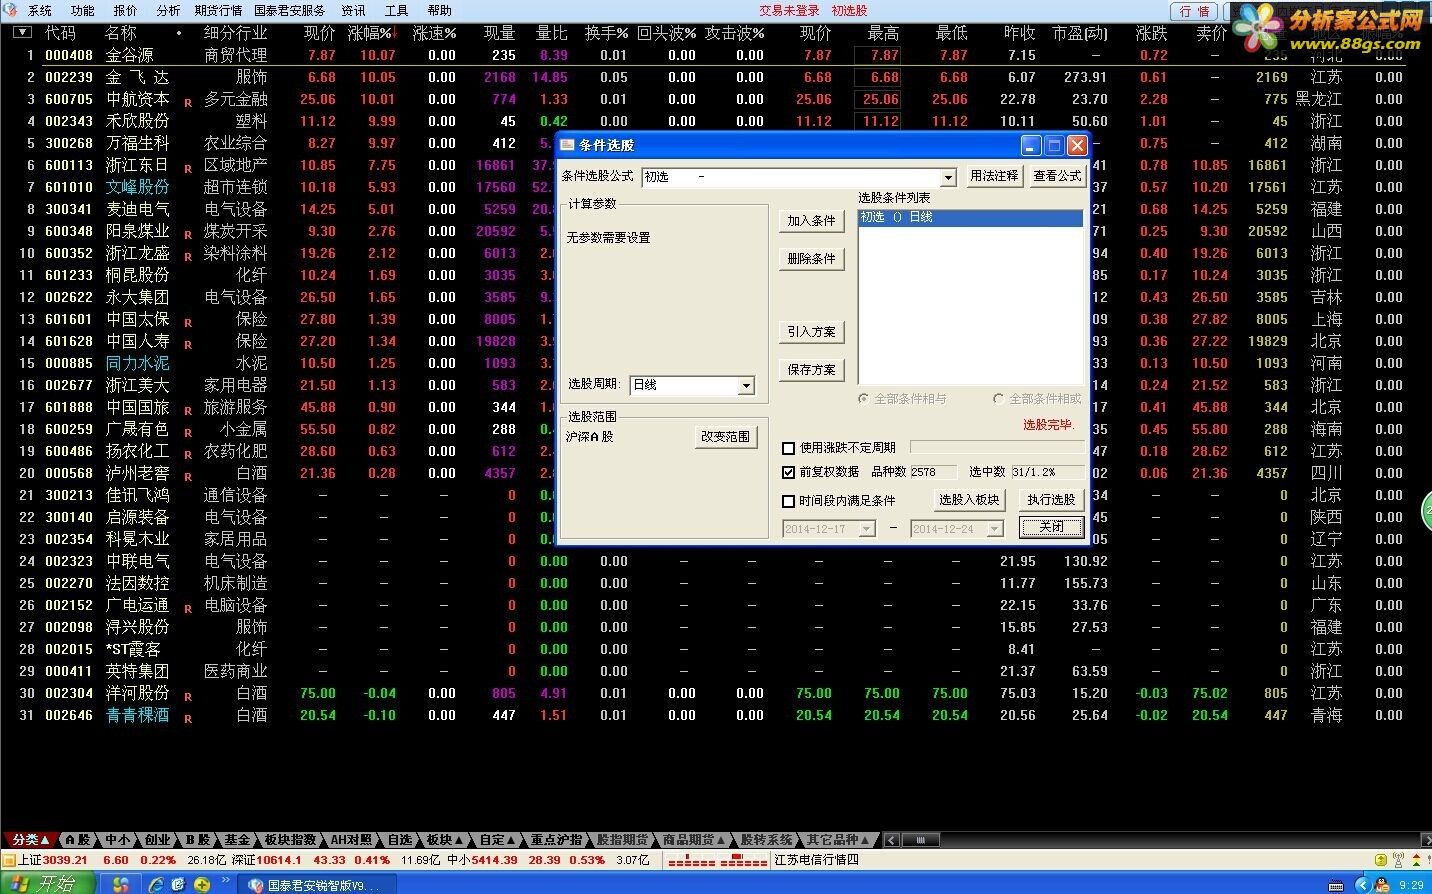This screenshot has width=1432, height=894.
Task: Open the 功能 menu
Action: coord(83,10)
